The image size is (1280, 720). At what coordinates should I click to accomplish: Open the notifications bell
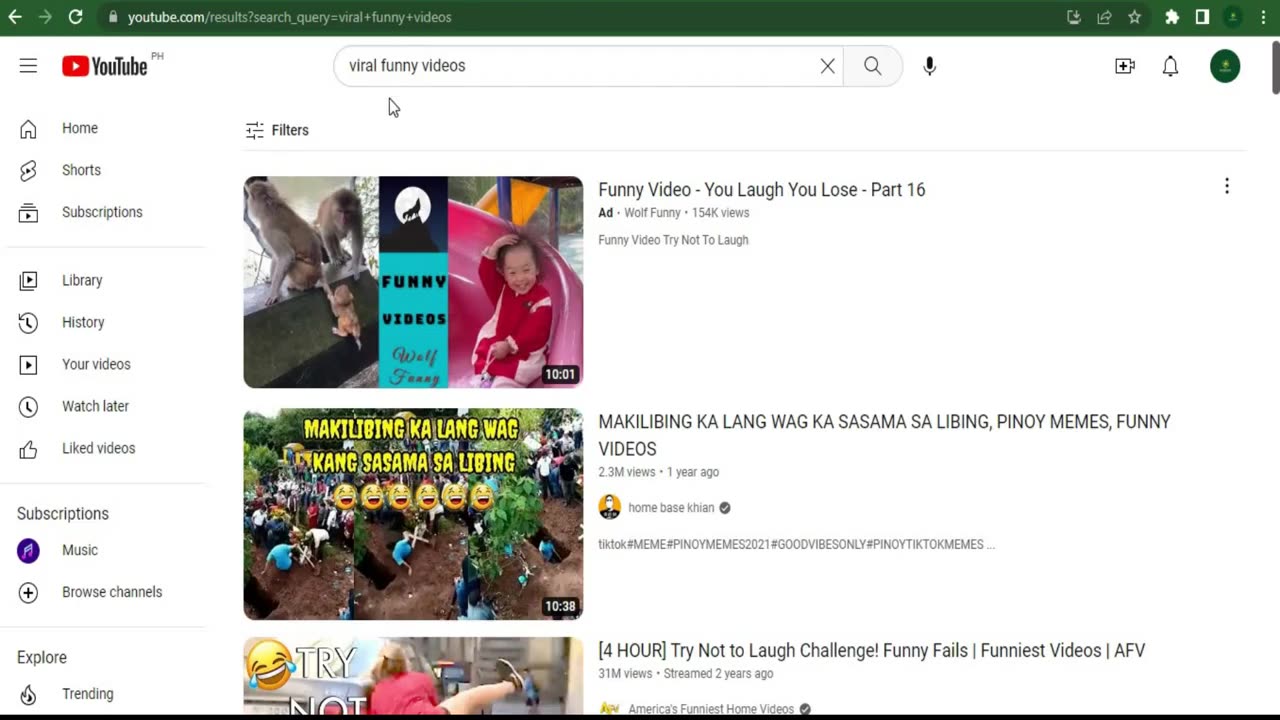1170,66
